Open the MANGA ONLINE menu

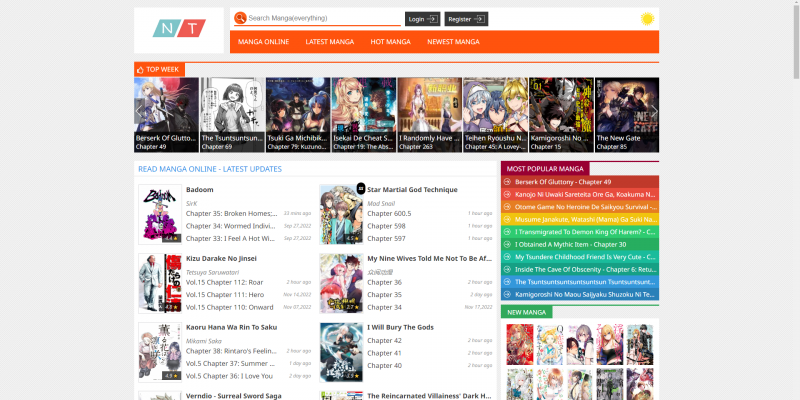coord(263,42)
